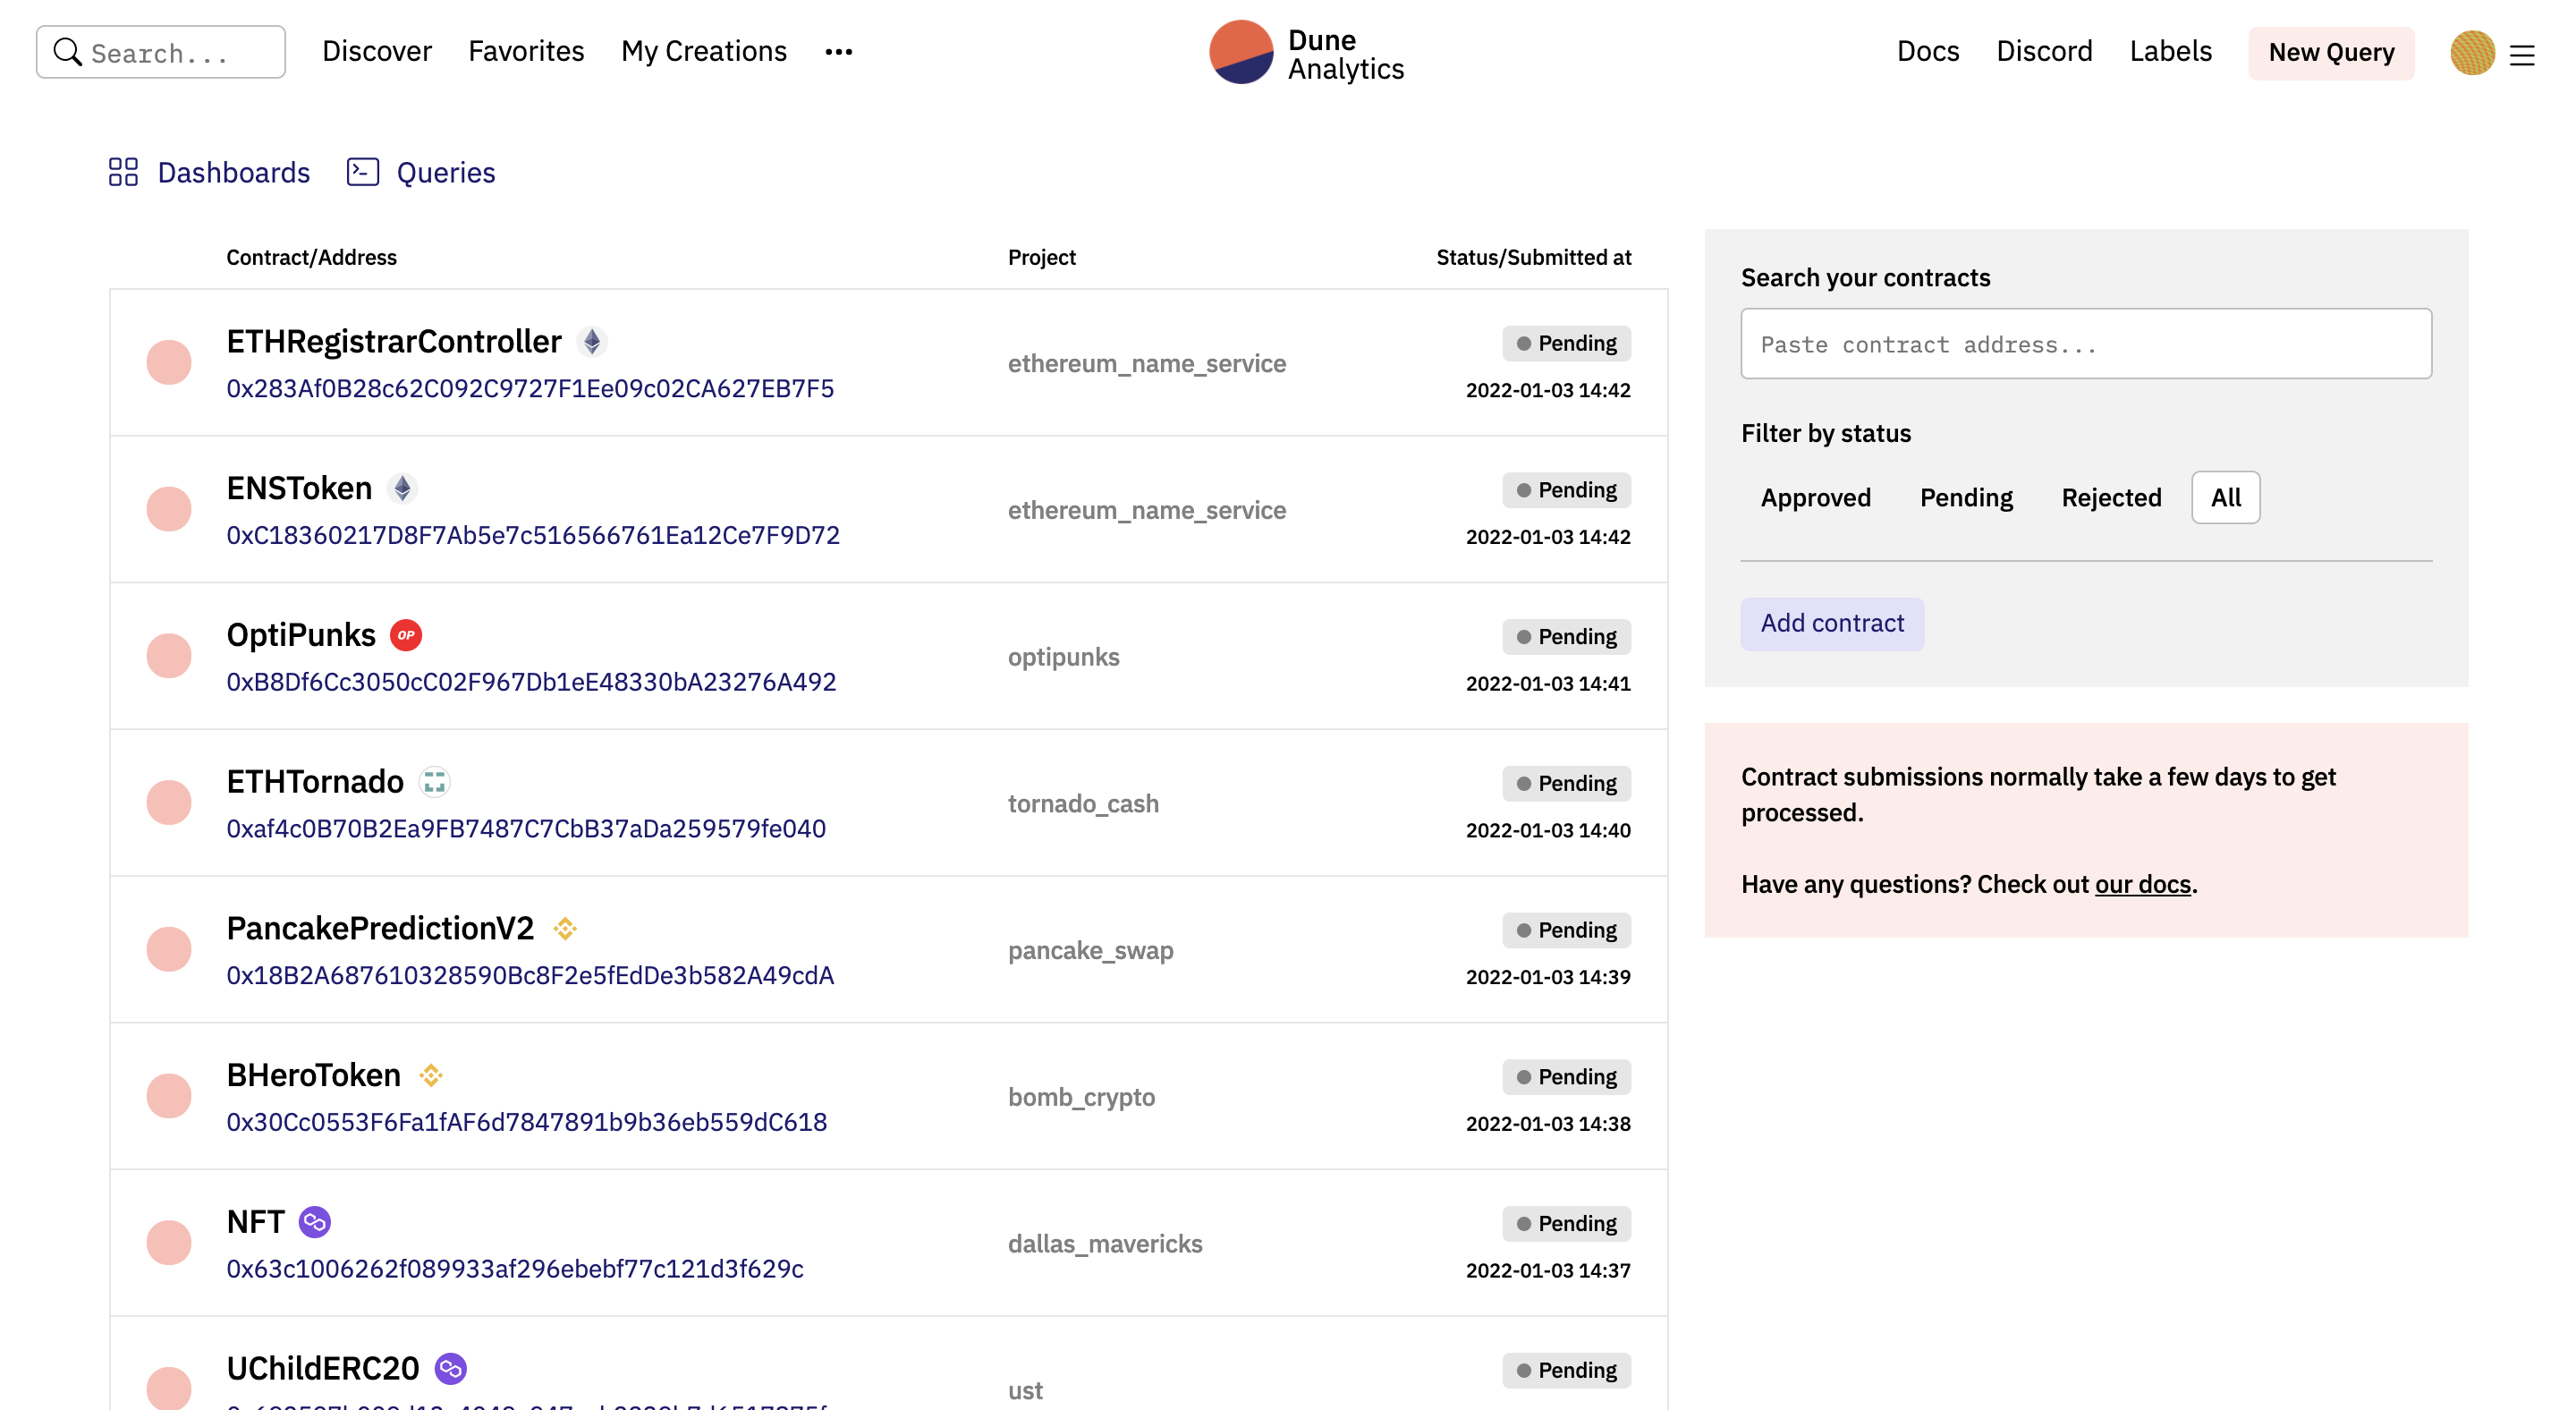The width and height of the screenshot is (2576, 1410).
Task: Click the user avatar icon
Action: coord(2472,53)
